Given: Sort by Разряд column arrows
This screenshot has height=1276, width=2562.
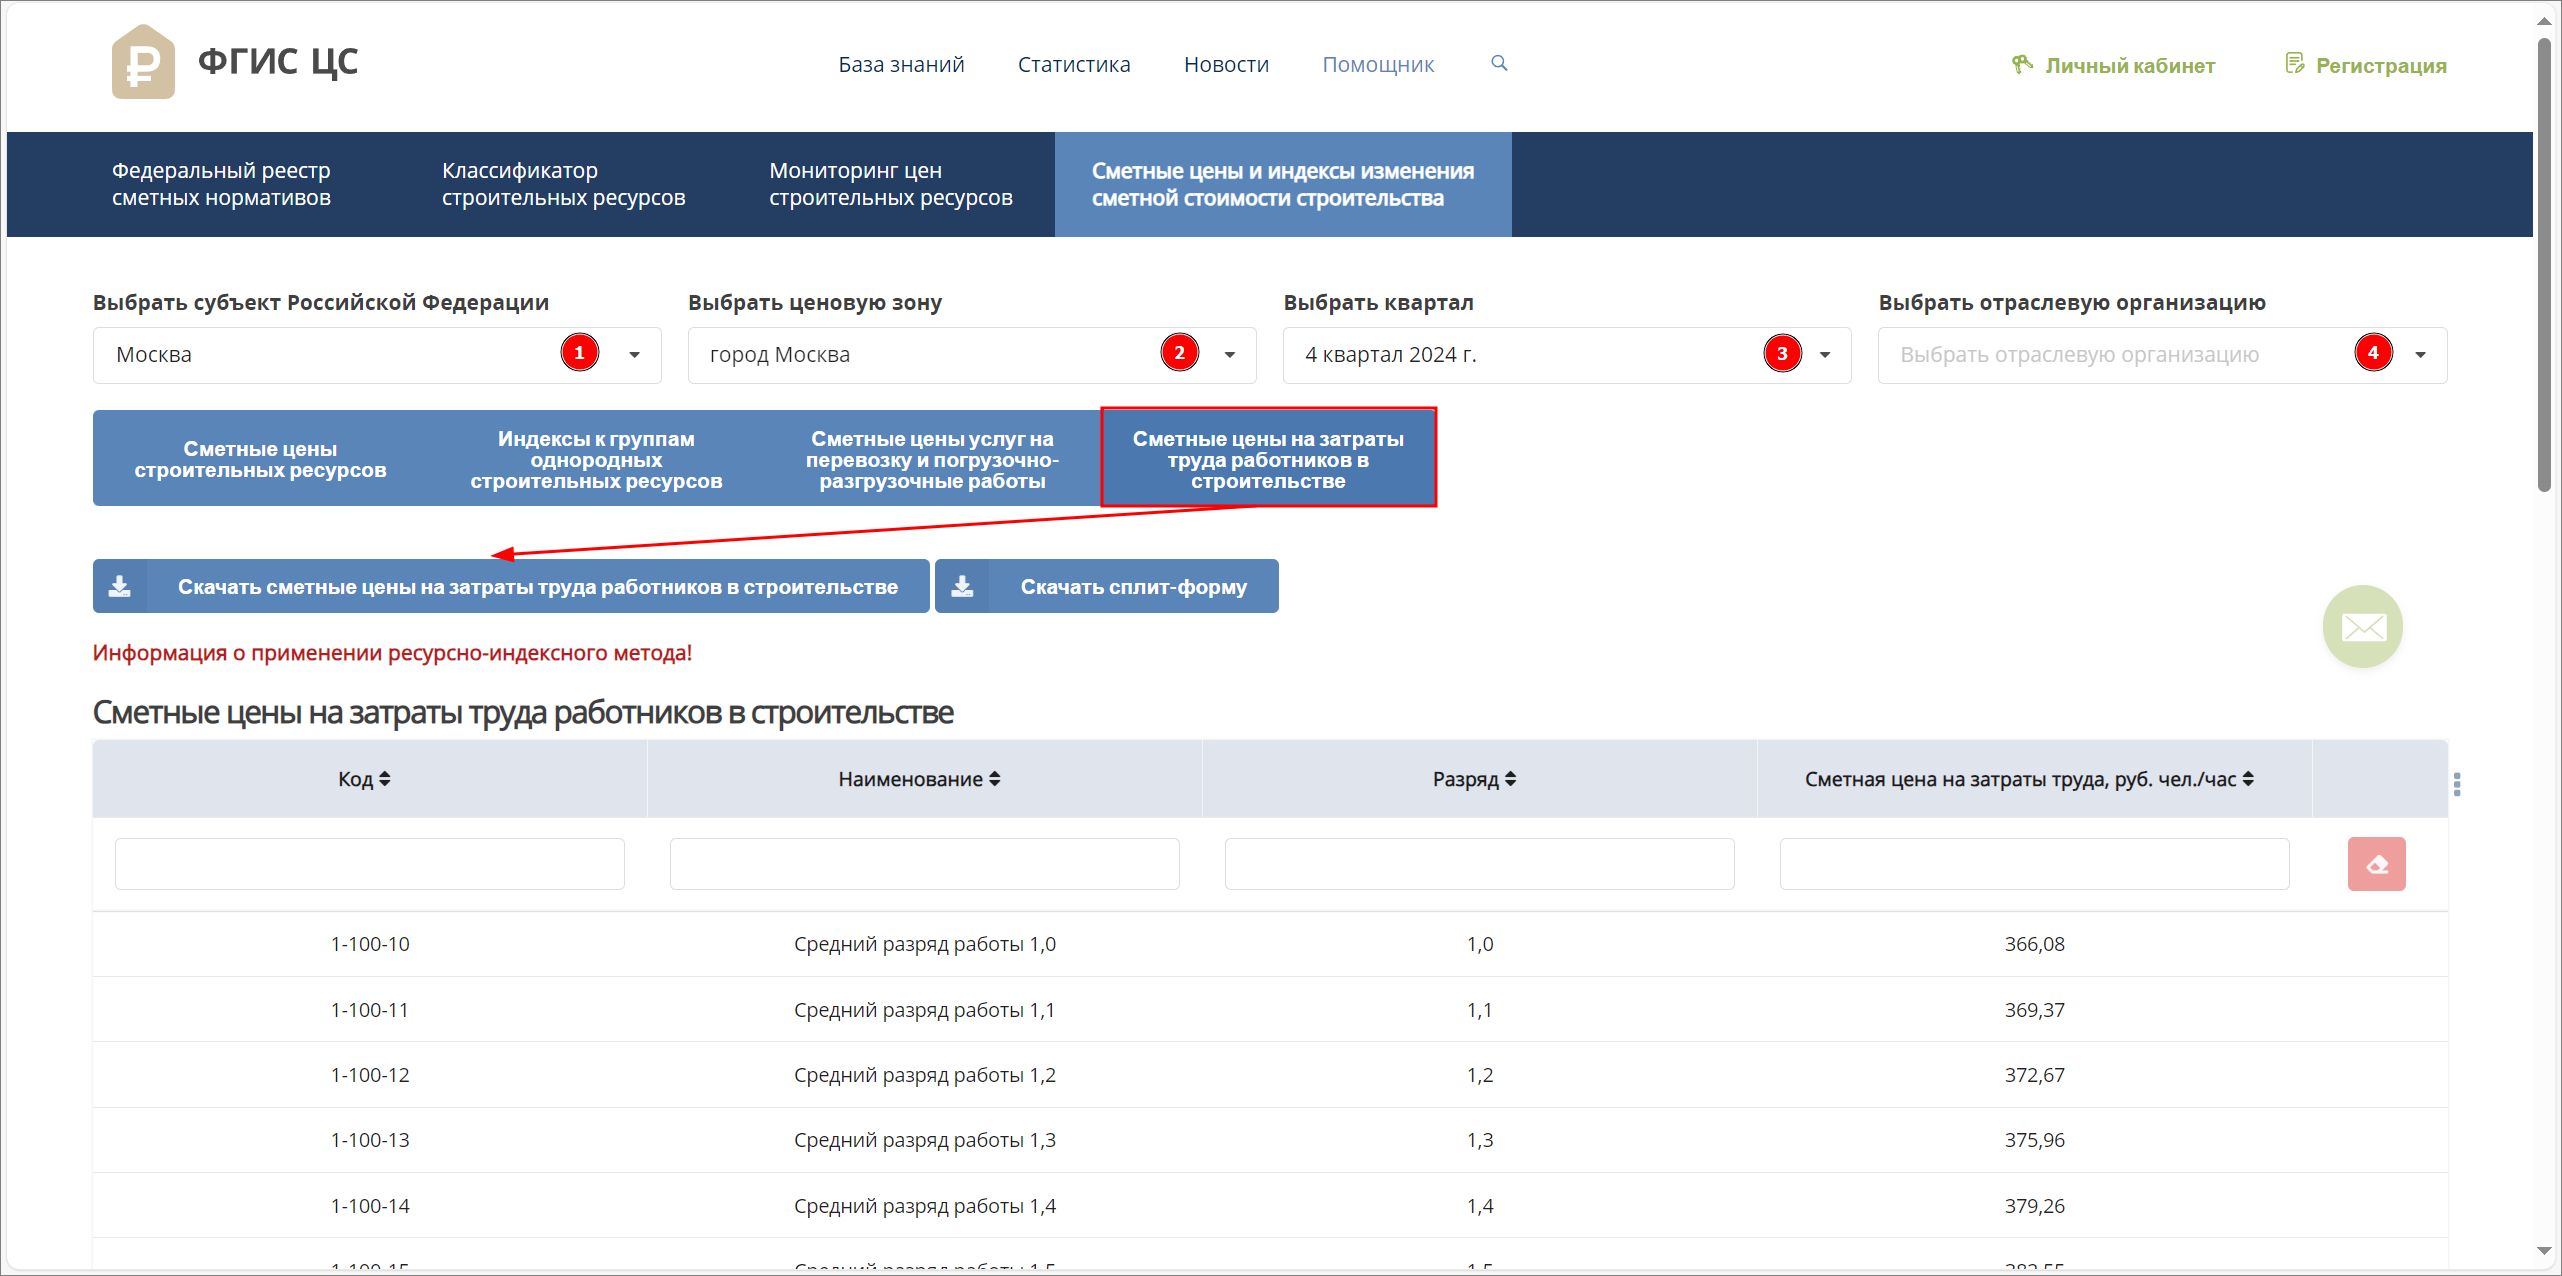Looking at the screenshot, I should 1511,779.
